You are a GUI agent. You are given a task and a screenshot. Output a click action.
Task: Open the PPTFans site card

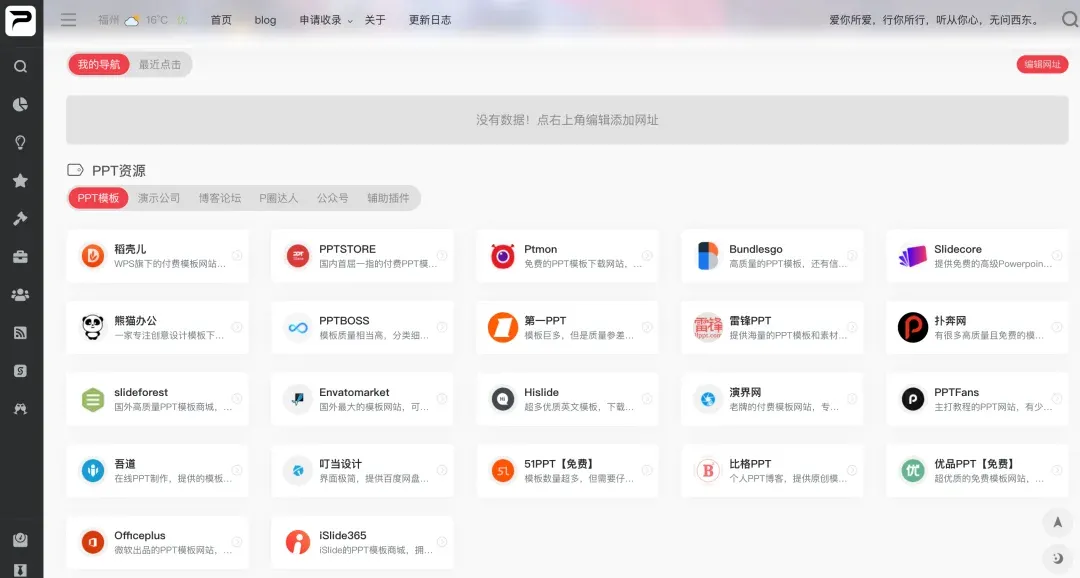pos(977,399)
